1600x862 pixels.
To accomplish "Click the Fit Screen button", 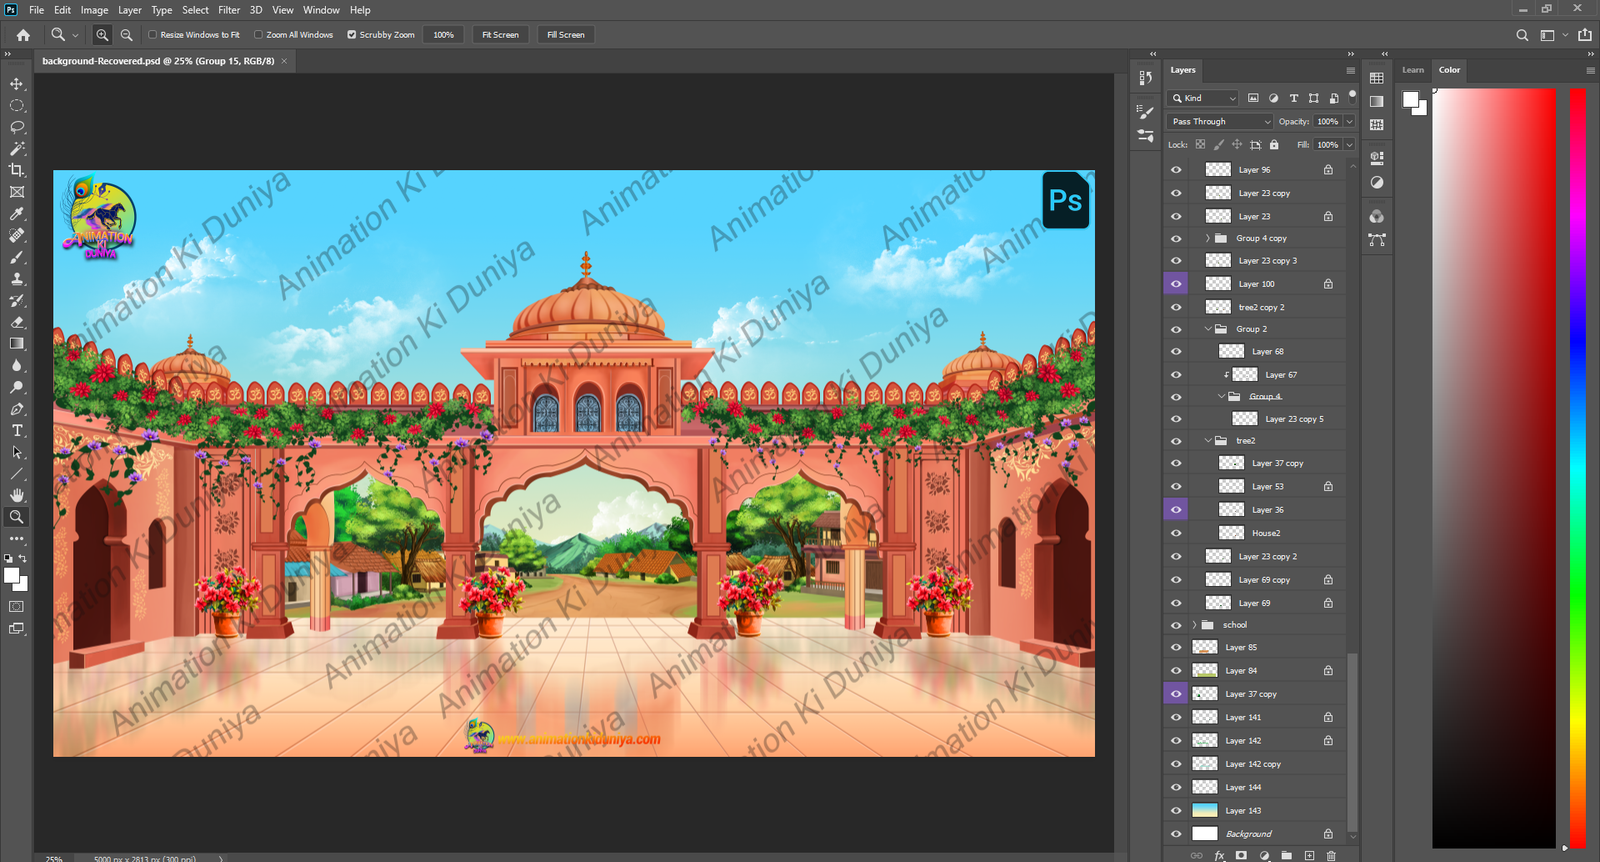I will 500,35.
